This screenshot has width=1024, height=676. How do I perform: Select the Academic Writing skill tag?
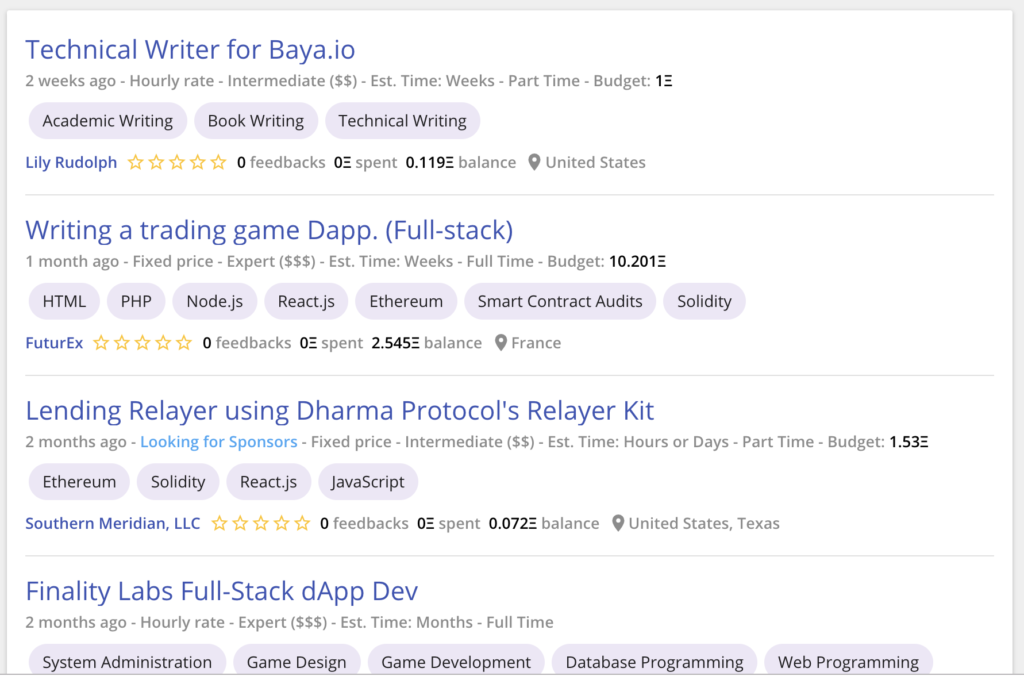click(108, 121)
